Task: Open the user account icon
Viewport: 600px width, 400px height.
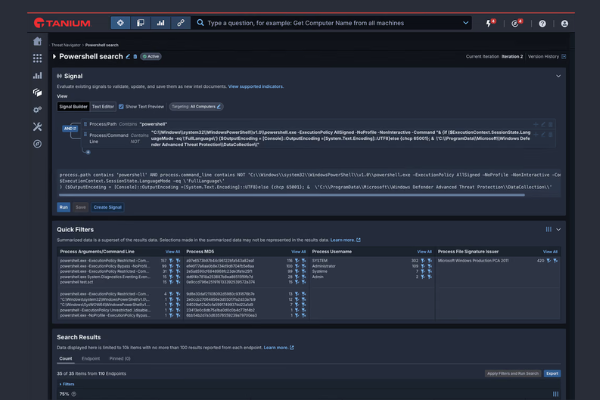Action: click(x=564, y=24)
